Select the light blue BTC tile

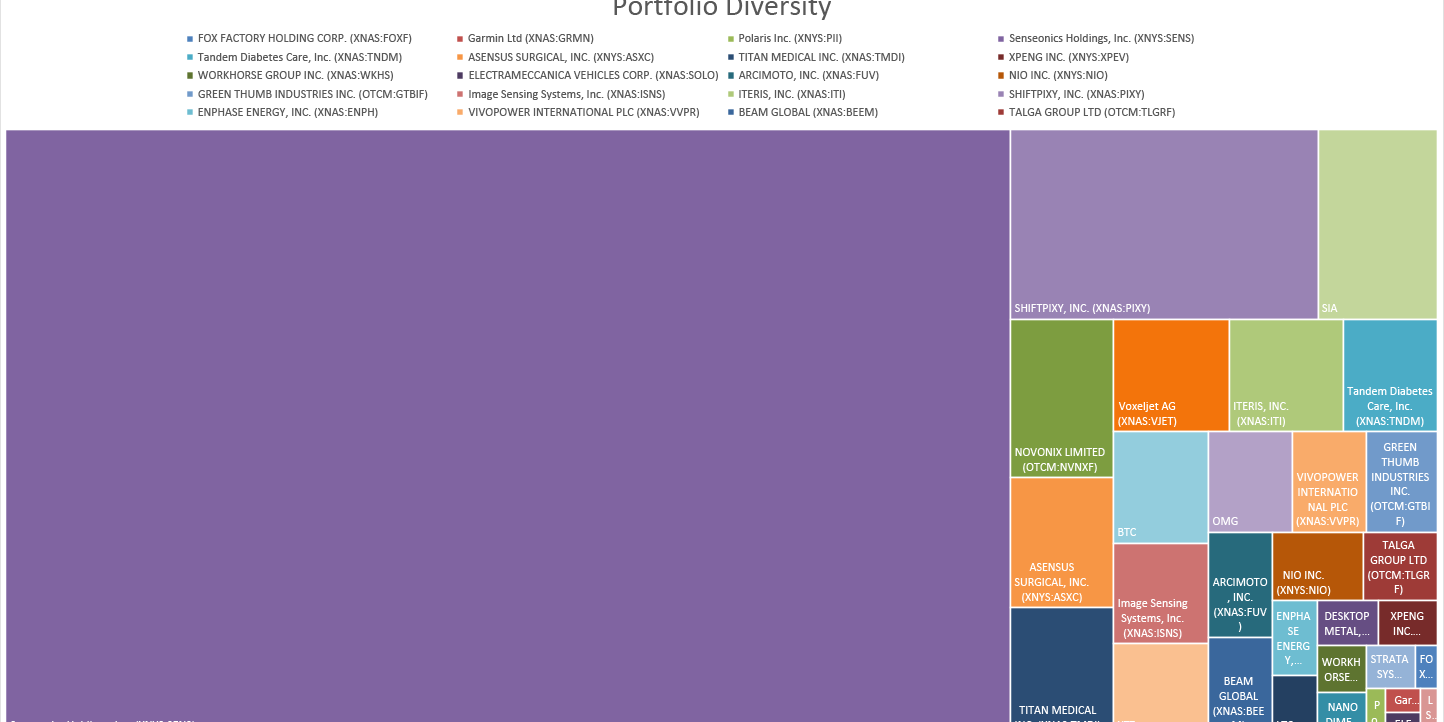coord(1160,486)
